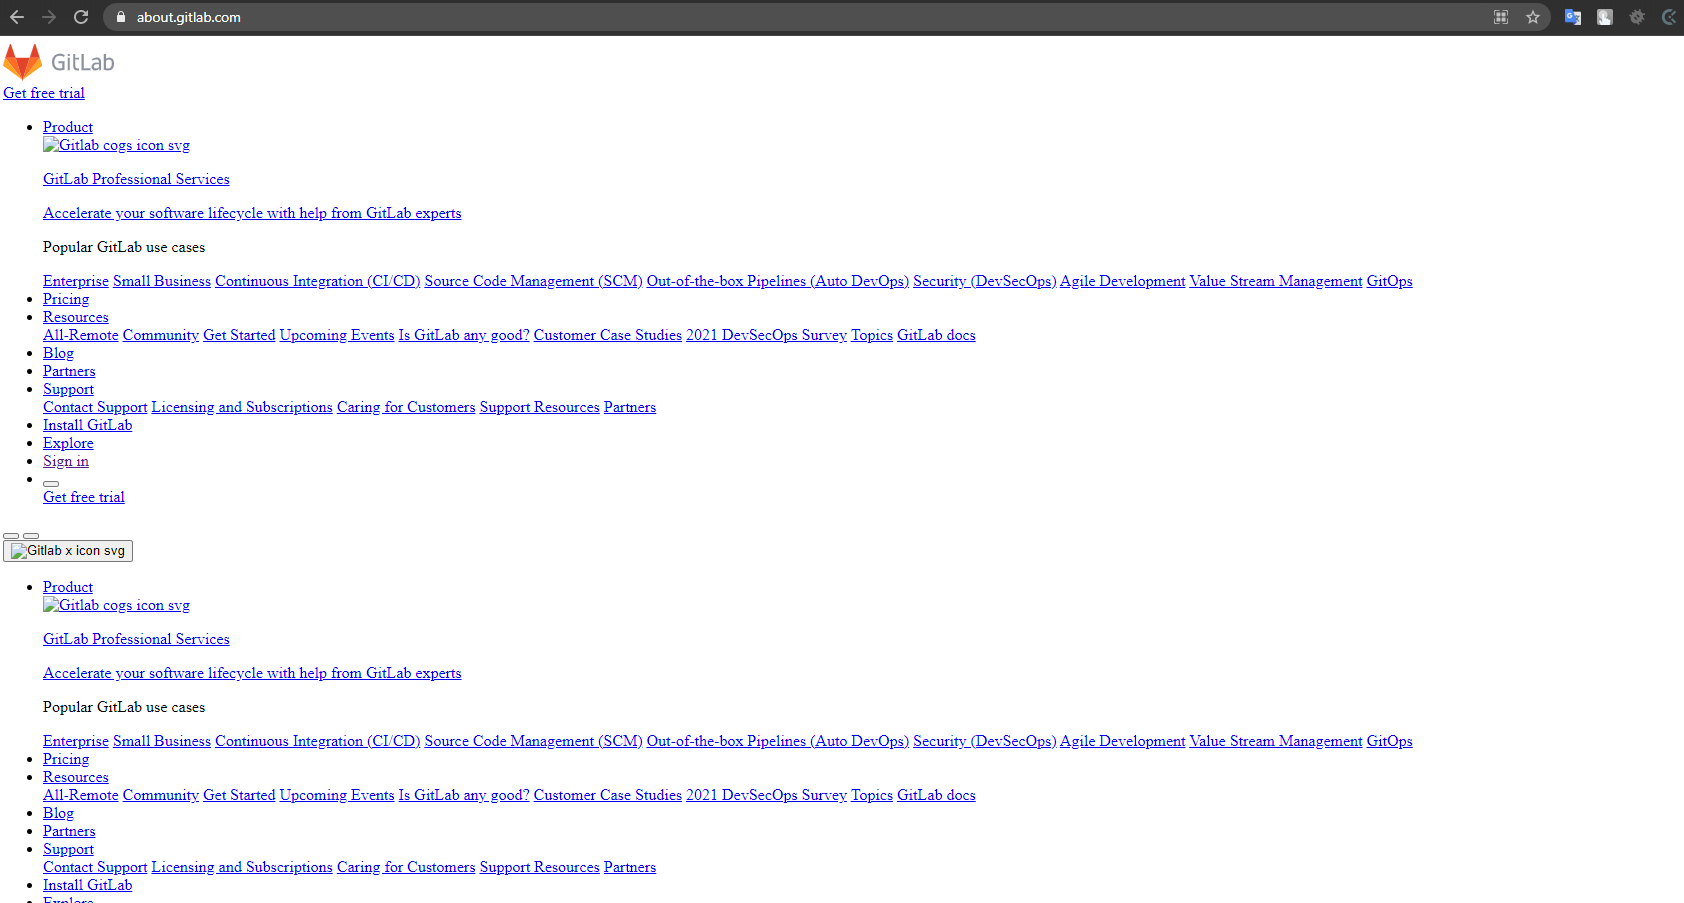Click the empty button below Sign in

[51, 483]
